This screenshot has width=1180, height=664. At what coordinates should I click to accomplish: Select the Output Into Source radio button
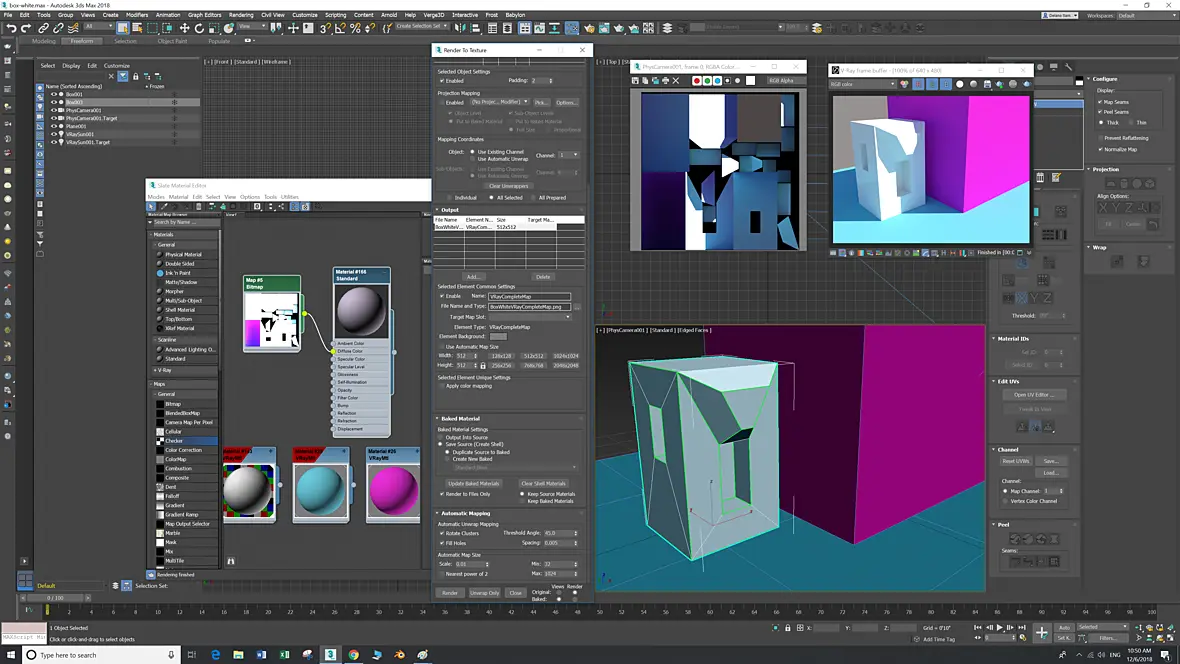click(442, 437)
